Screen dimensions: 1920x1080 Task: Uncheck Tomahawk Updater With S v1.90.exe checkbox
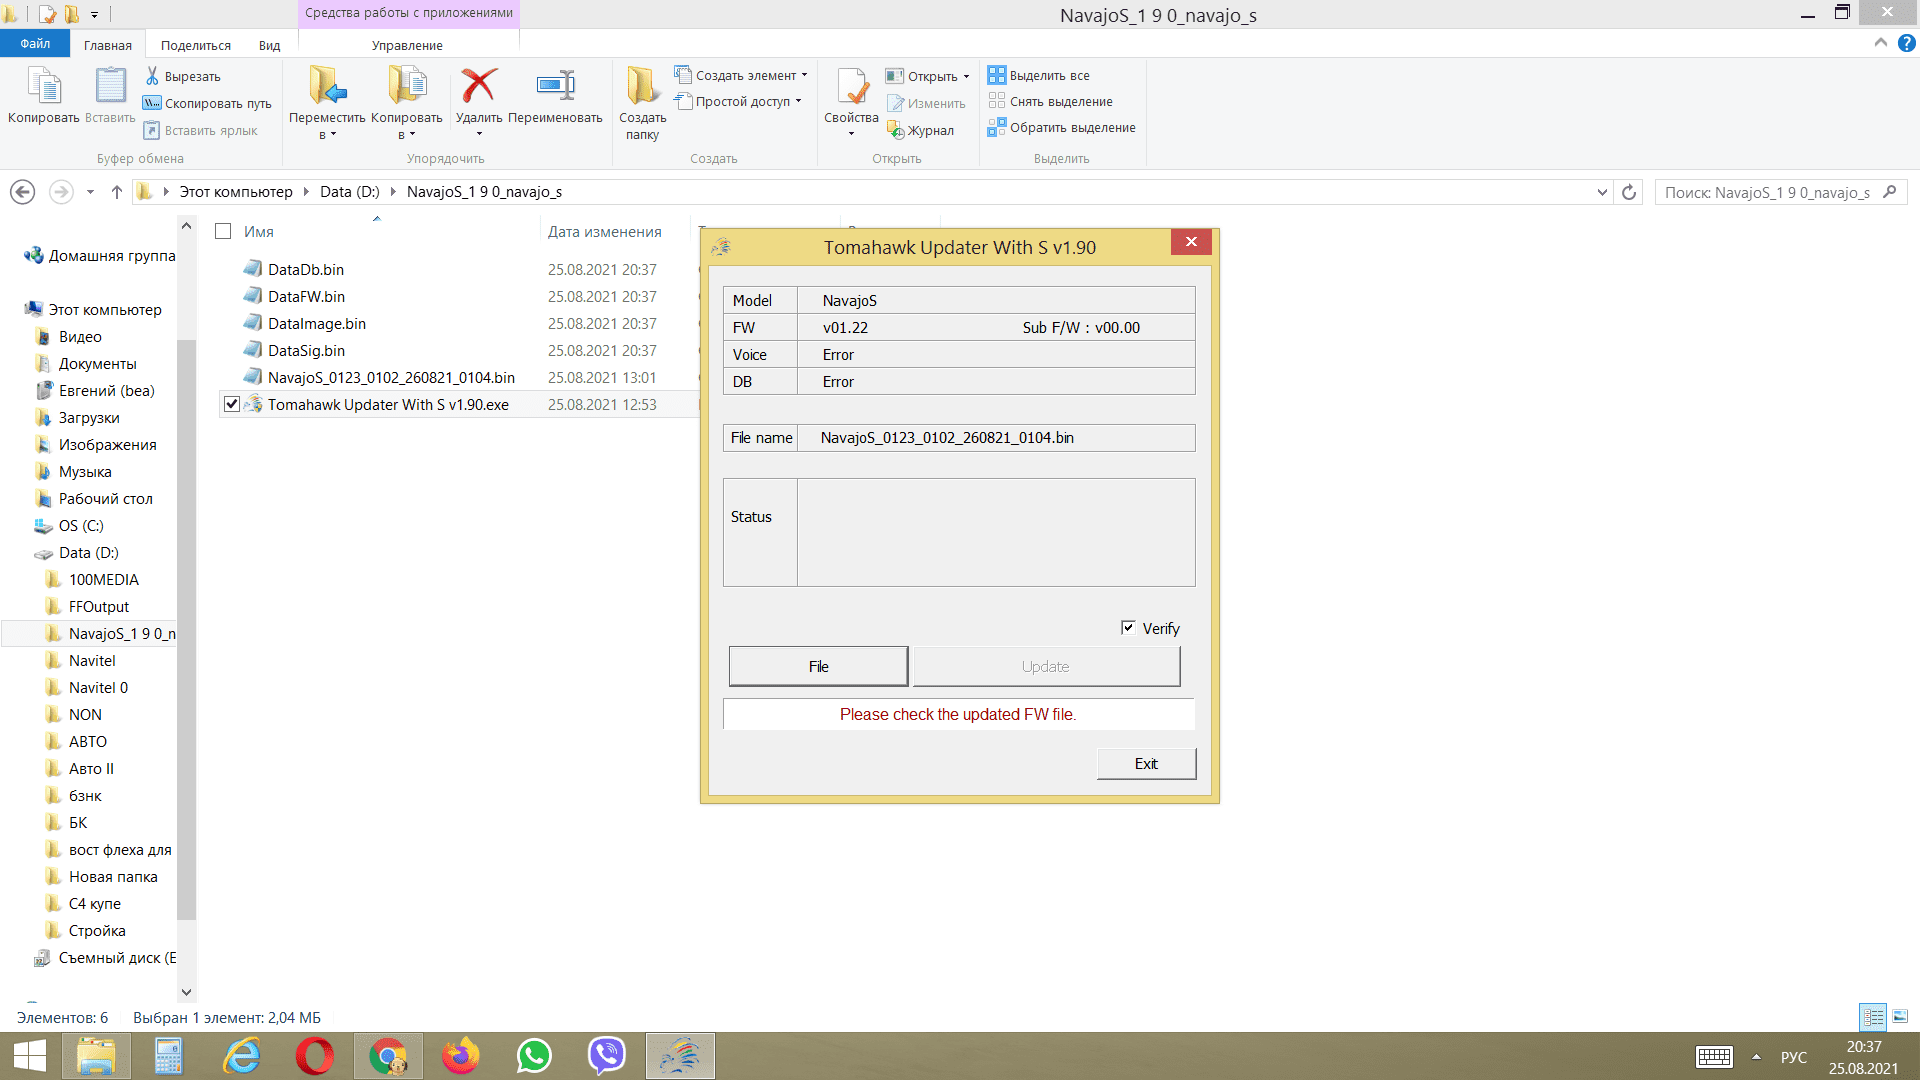(232, 404)
